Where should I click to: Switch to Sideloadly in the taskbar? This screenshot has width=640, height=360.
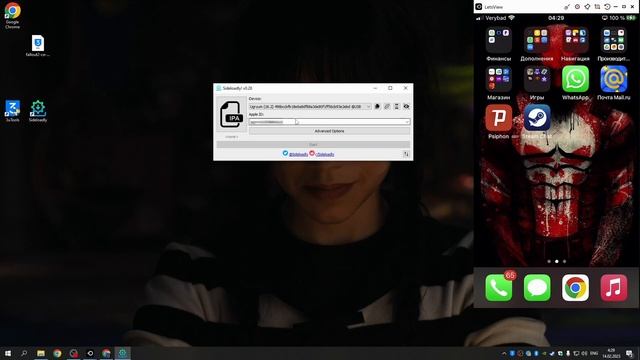[x=122, y=353]
